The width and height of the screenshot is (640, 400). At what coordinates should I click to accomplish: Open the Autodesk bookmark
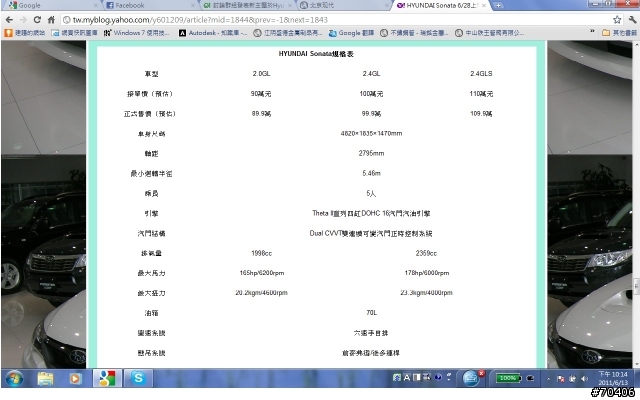[x=213, y=33]
